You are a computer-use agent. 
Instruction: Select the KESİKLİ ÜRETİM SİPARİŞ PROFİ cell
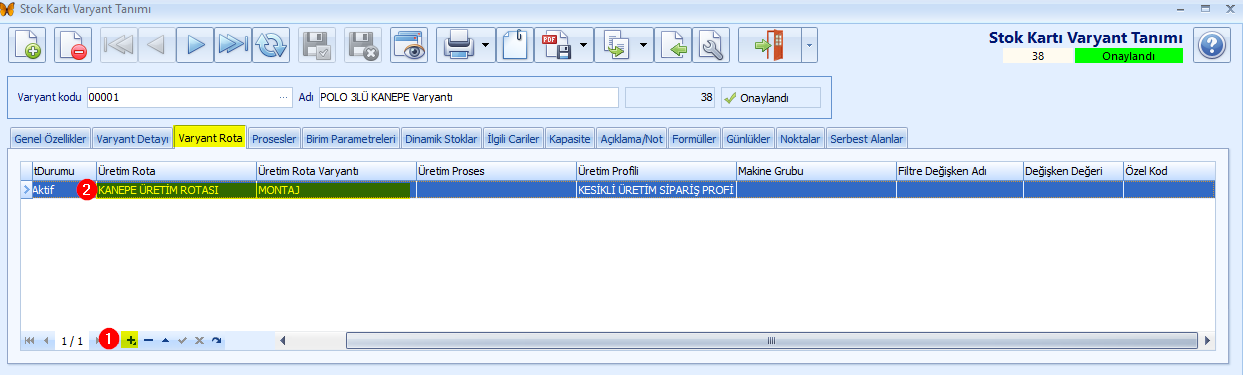coord(656,189)
